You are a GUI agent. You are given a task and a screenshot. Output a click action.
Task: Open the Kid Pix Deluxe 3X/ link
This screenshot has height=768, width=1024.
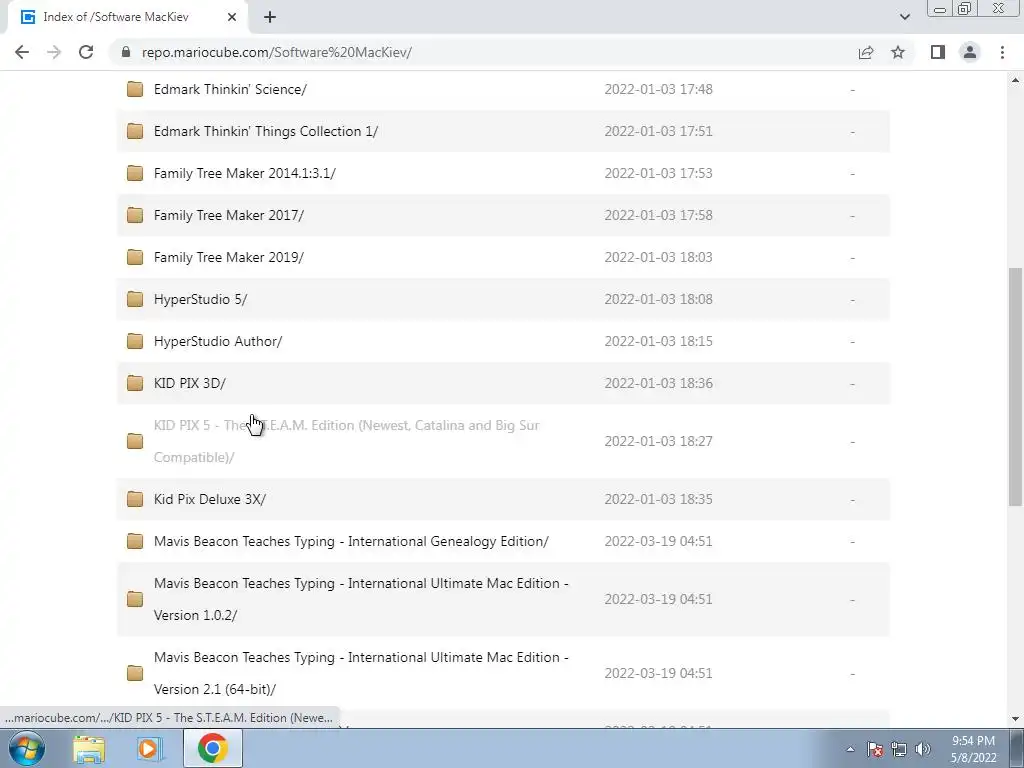click(x=210, y=500)
